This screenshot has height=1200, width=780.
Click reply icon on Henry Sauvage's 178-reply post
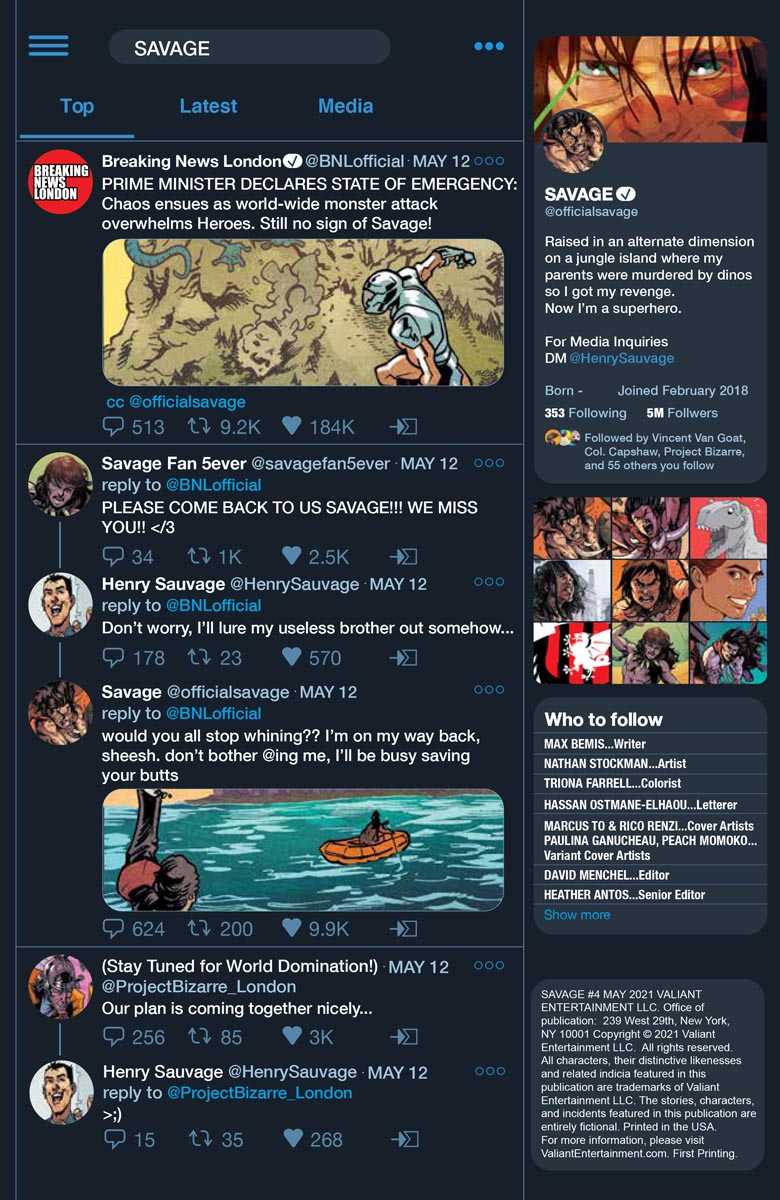click(114, 658)
